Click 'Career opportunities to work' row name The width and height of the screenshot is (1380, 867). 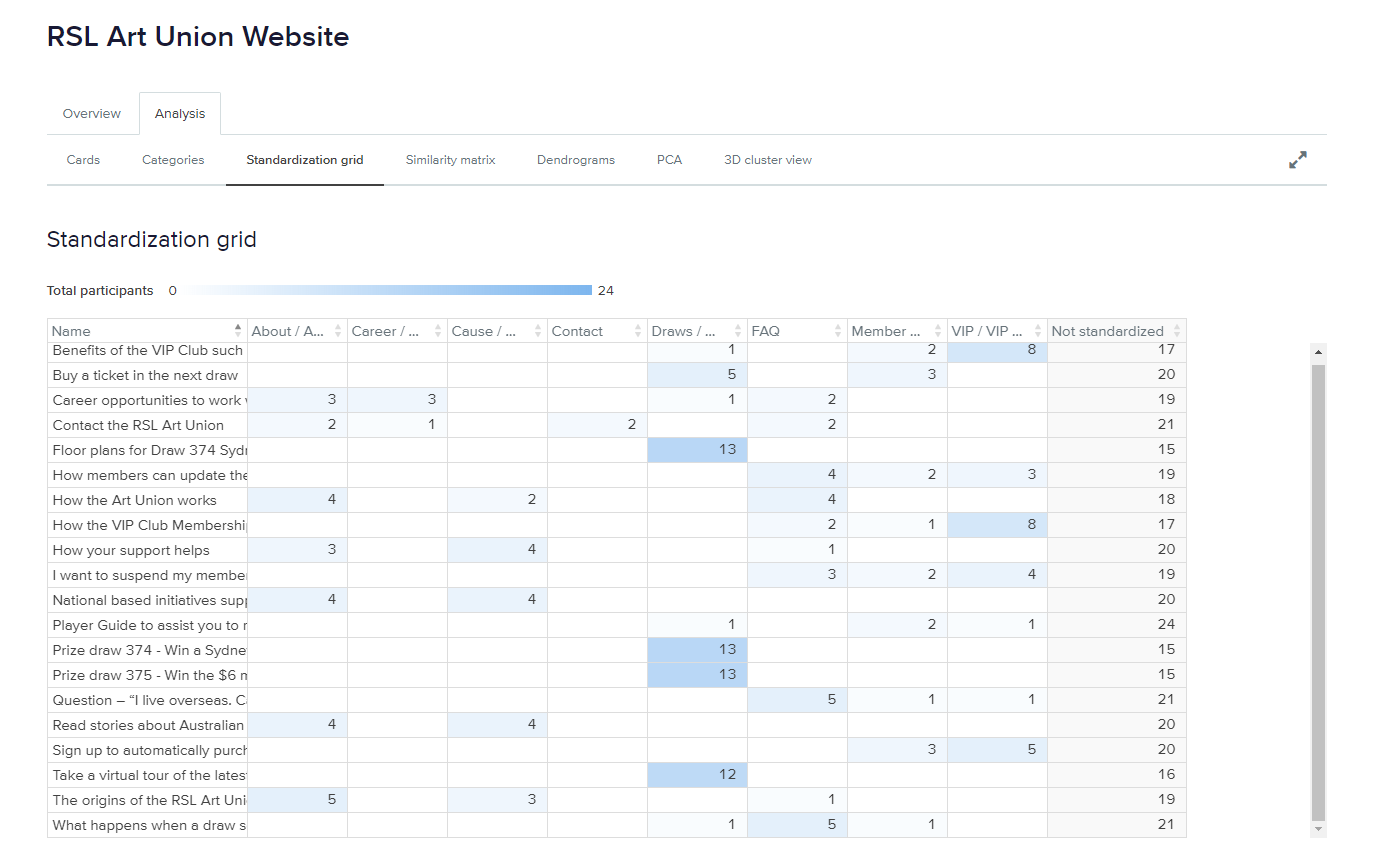(150, 400)
